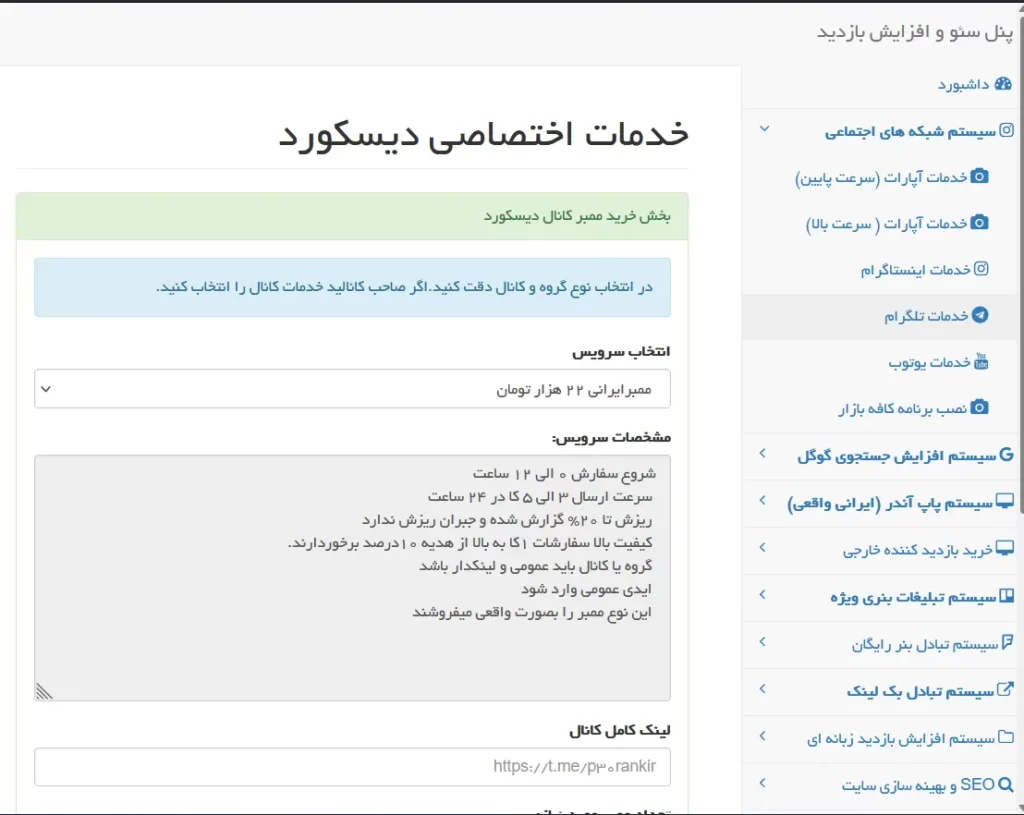Click the خدمات اختصاصی دیسکورد page heading
Image resolution: width=1024 pixels, height=815 pixels.
(483, 135)
